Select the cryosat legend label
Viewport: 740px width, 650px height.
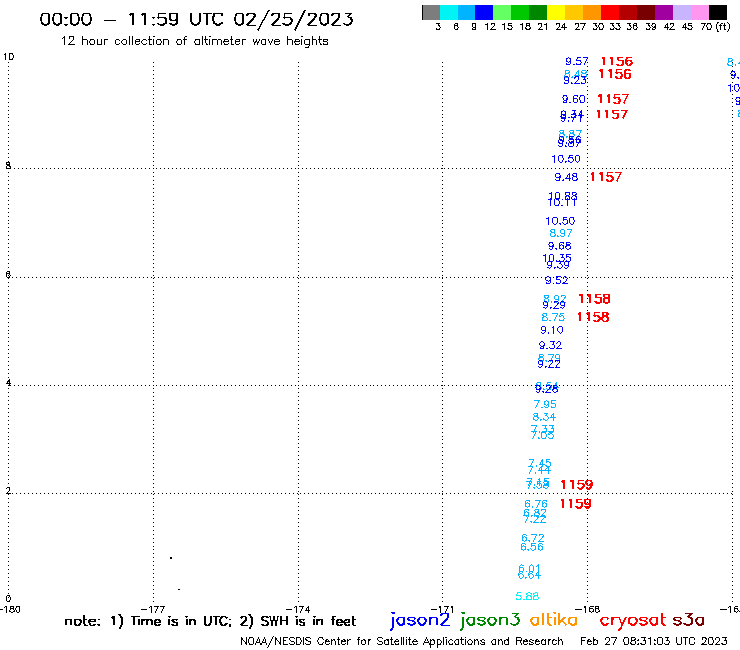tap(633, 621)
